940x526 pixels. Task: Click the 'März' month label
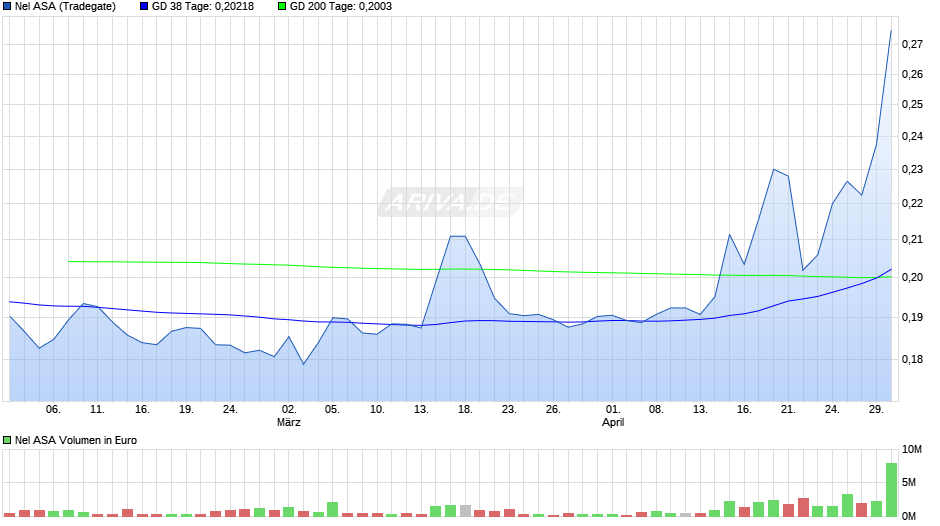click(x=288, y=422)
